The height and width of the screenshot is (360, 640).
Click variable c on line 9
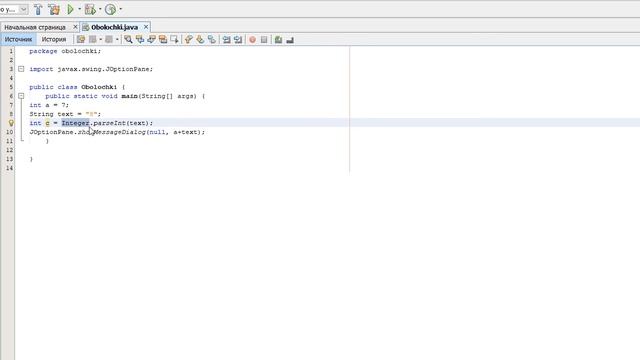[x=47, y=123]
